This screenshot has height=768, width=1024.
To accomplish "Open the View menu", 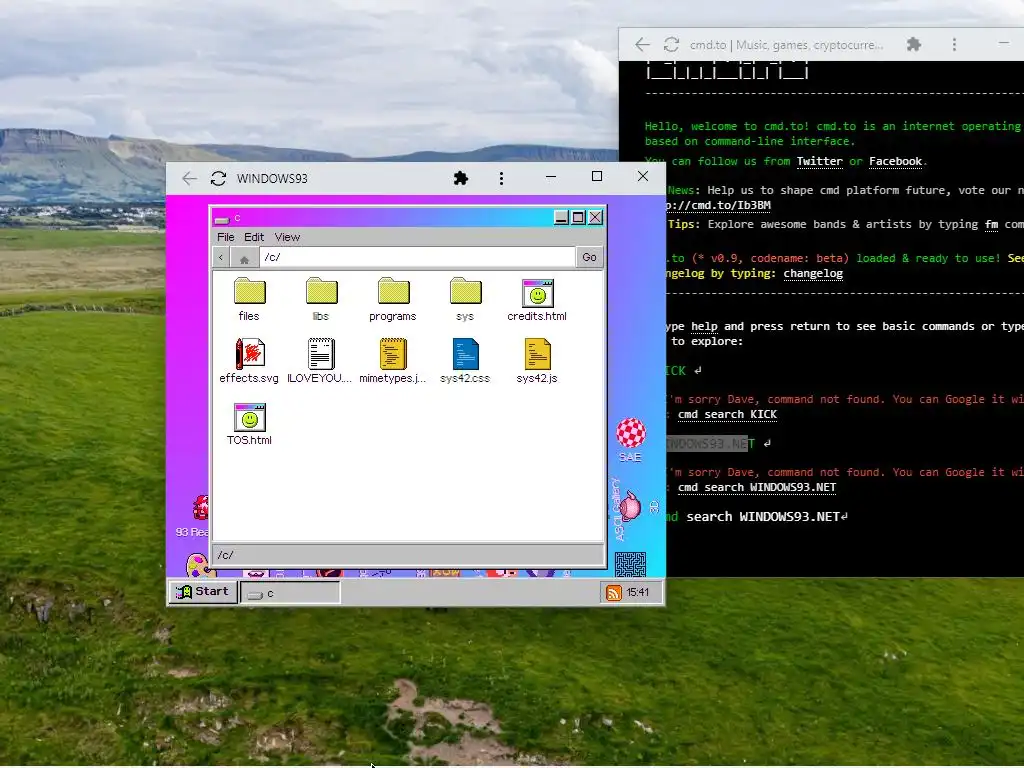I will point(287,237).
